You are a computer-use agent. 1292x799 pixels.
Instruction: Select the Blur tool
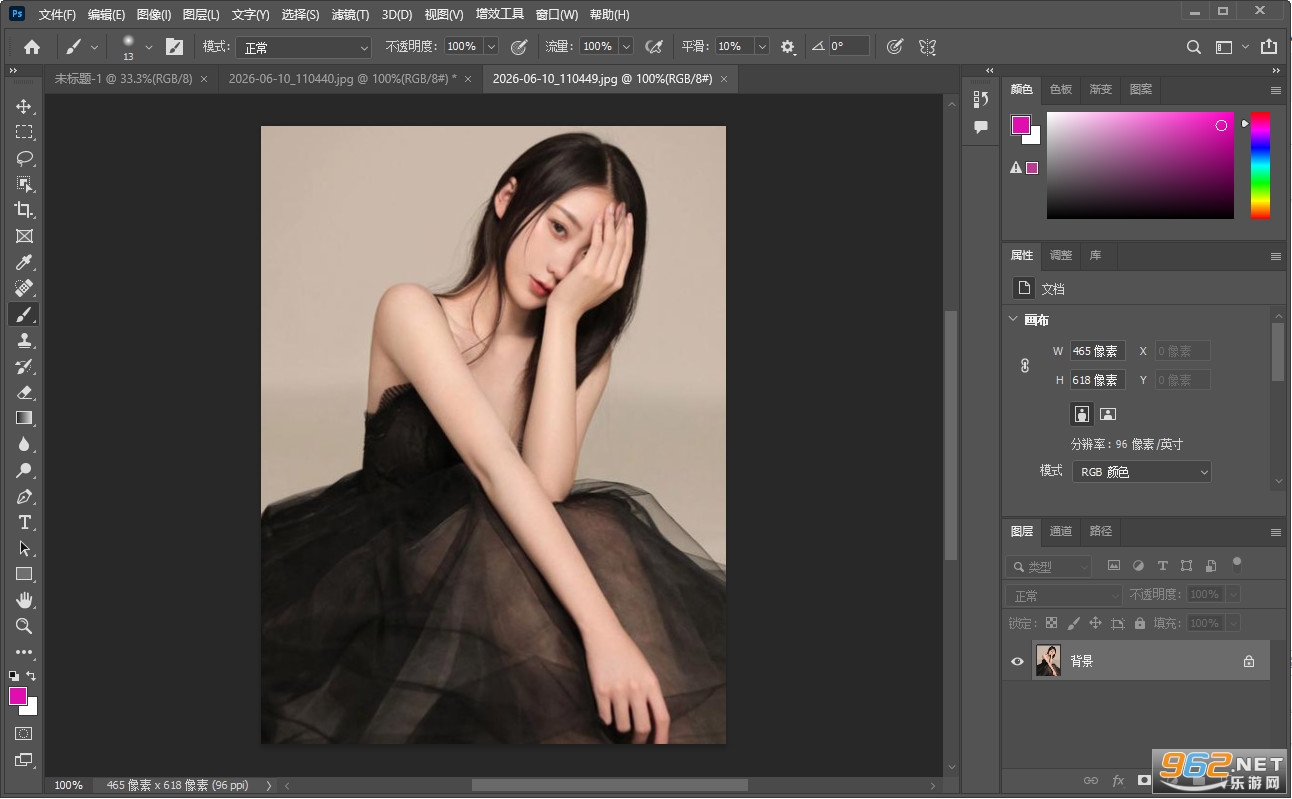[x=24, y=444]
